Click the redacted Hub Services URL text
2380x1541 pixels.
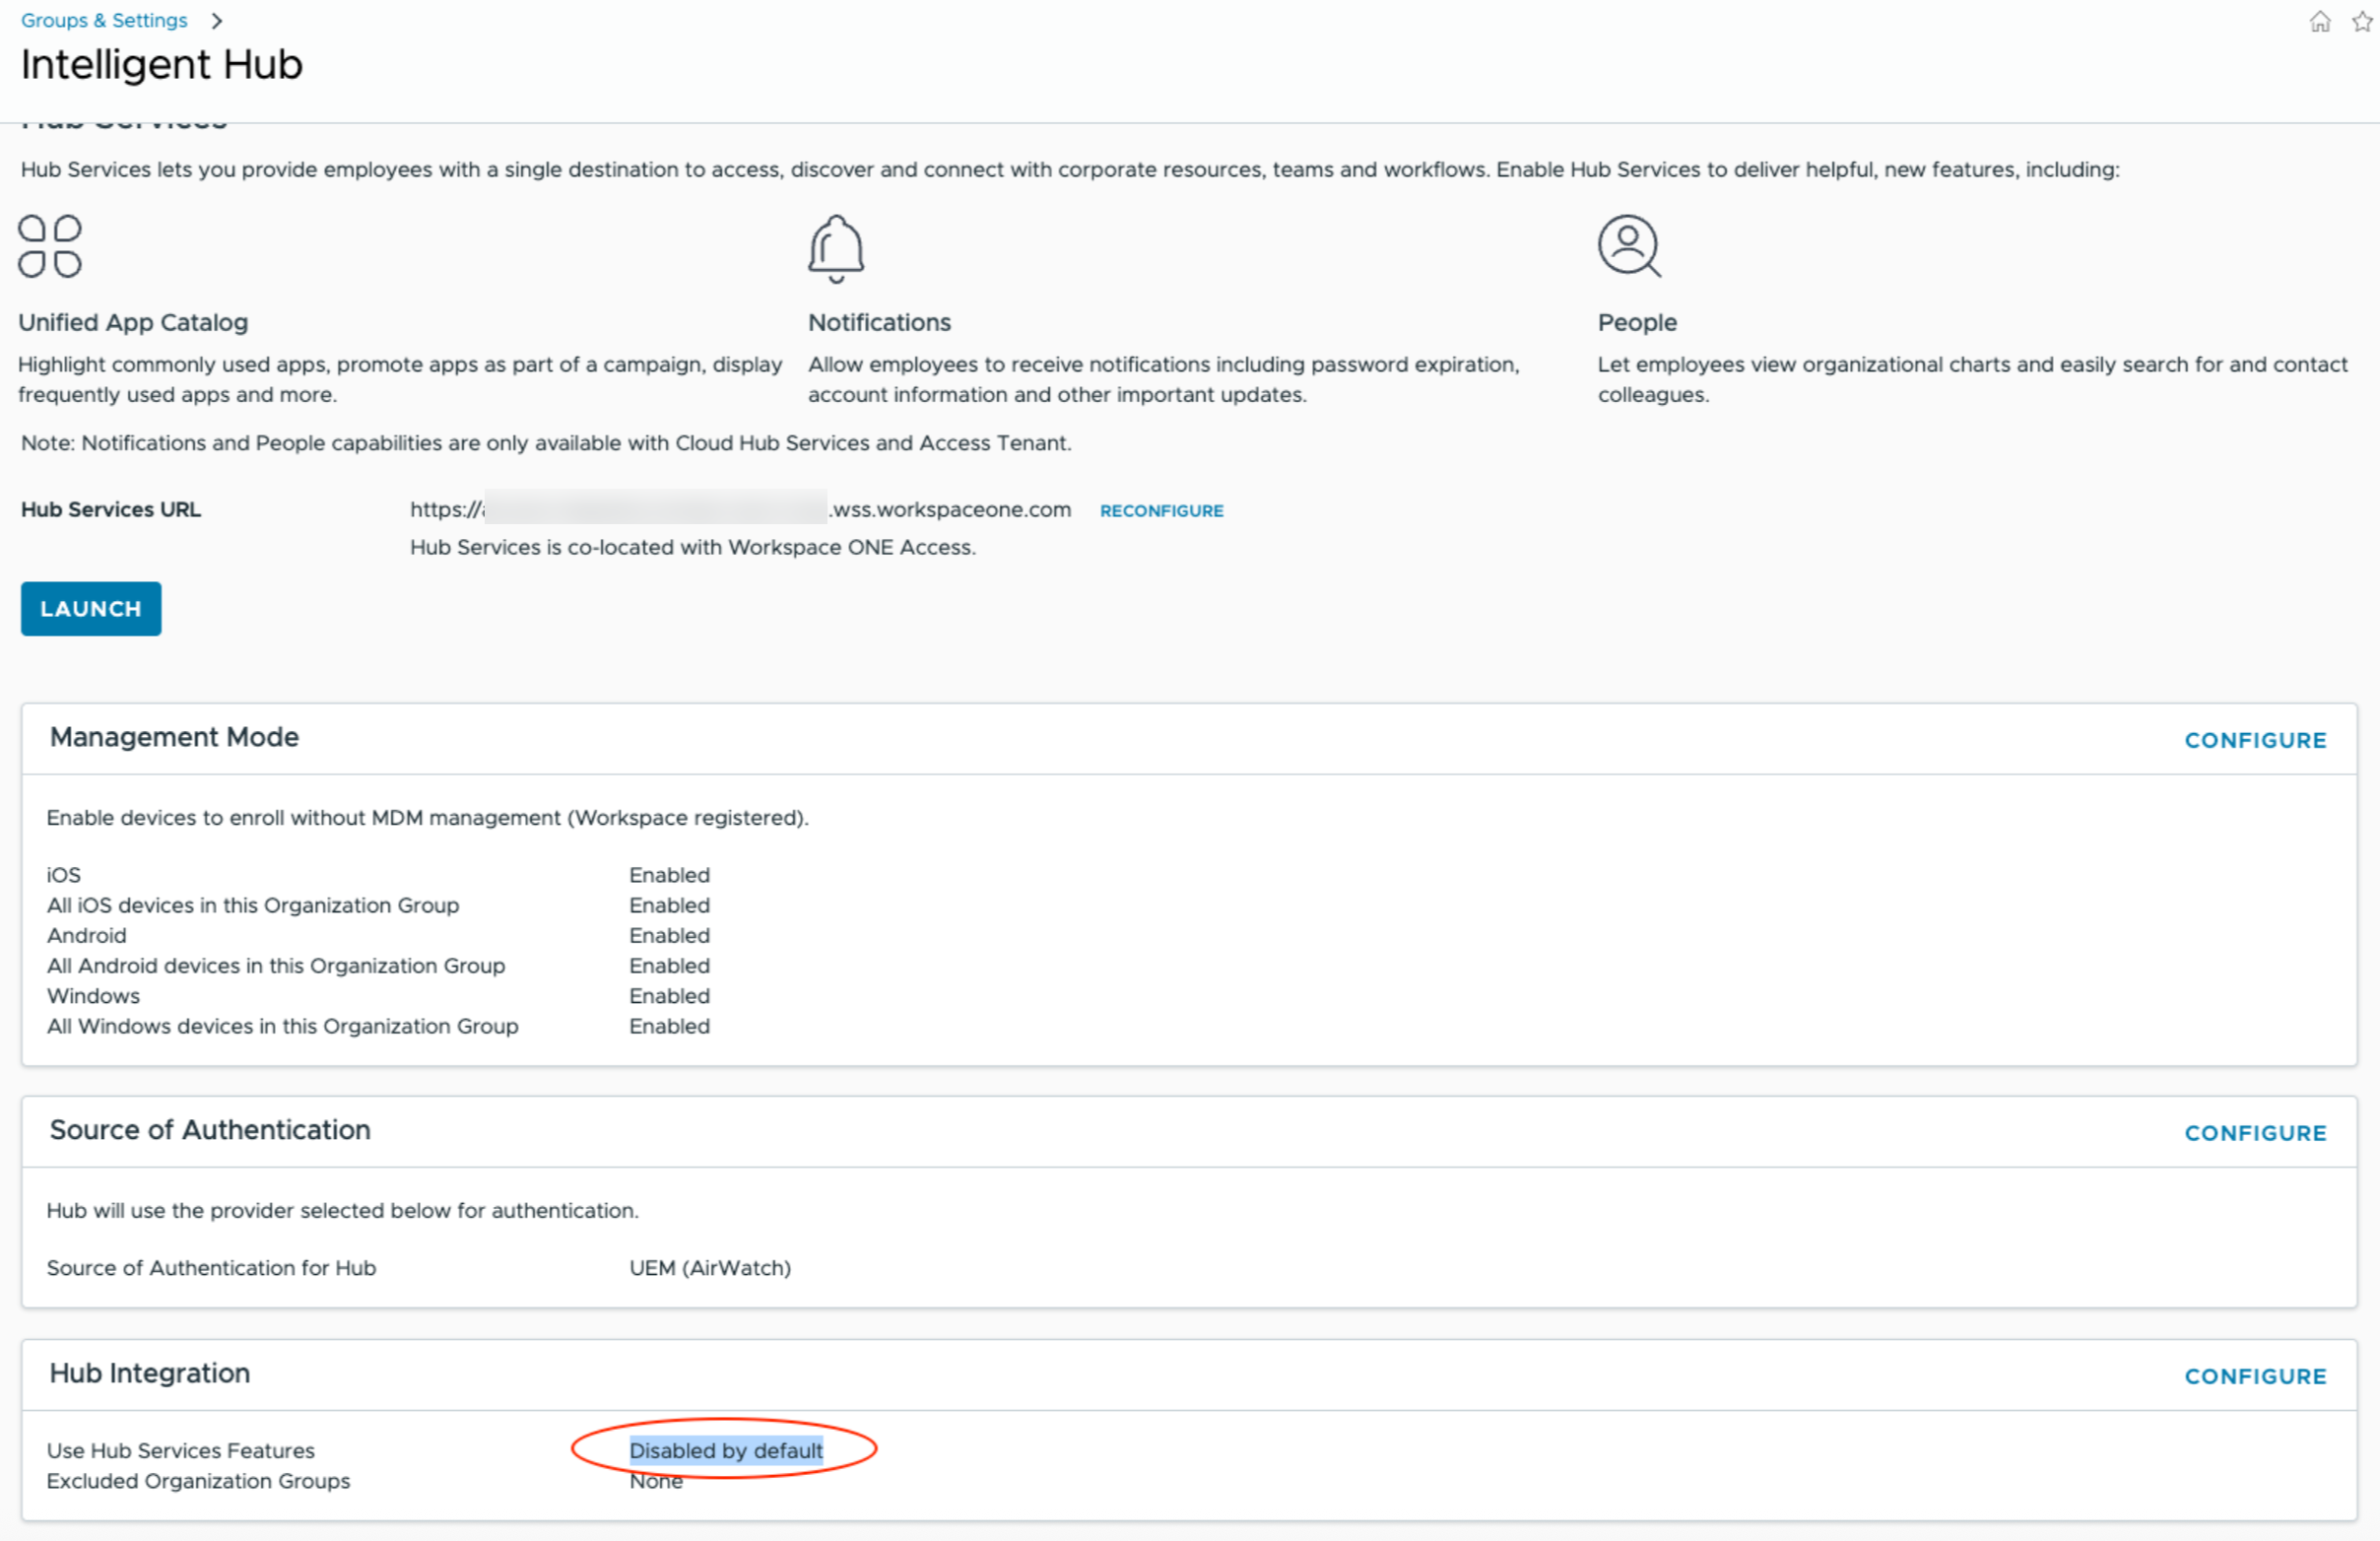click(655, 509)
